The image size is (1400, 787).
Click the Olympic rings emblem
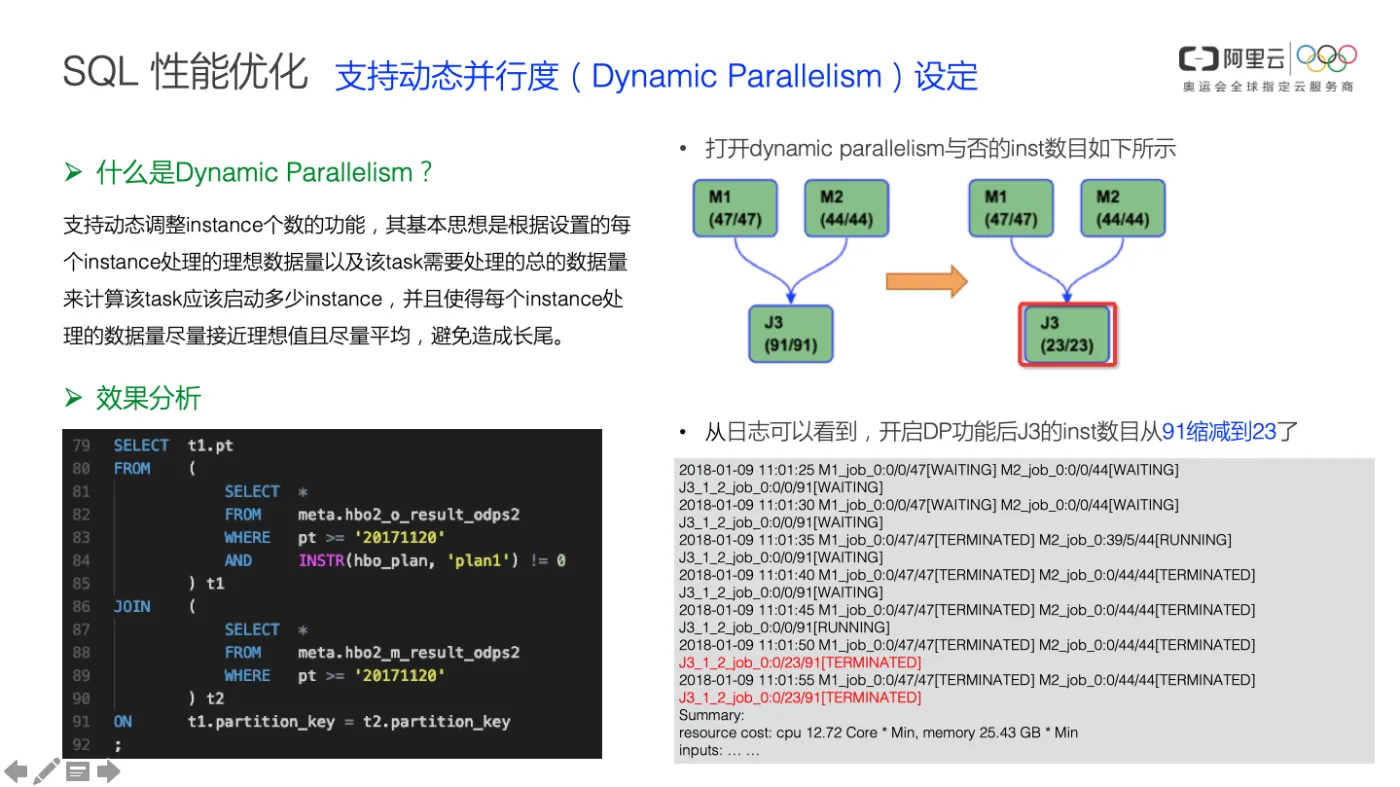tap(1326, 59)
